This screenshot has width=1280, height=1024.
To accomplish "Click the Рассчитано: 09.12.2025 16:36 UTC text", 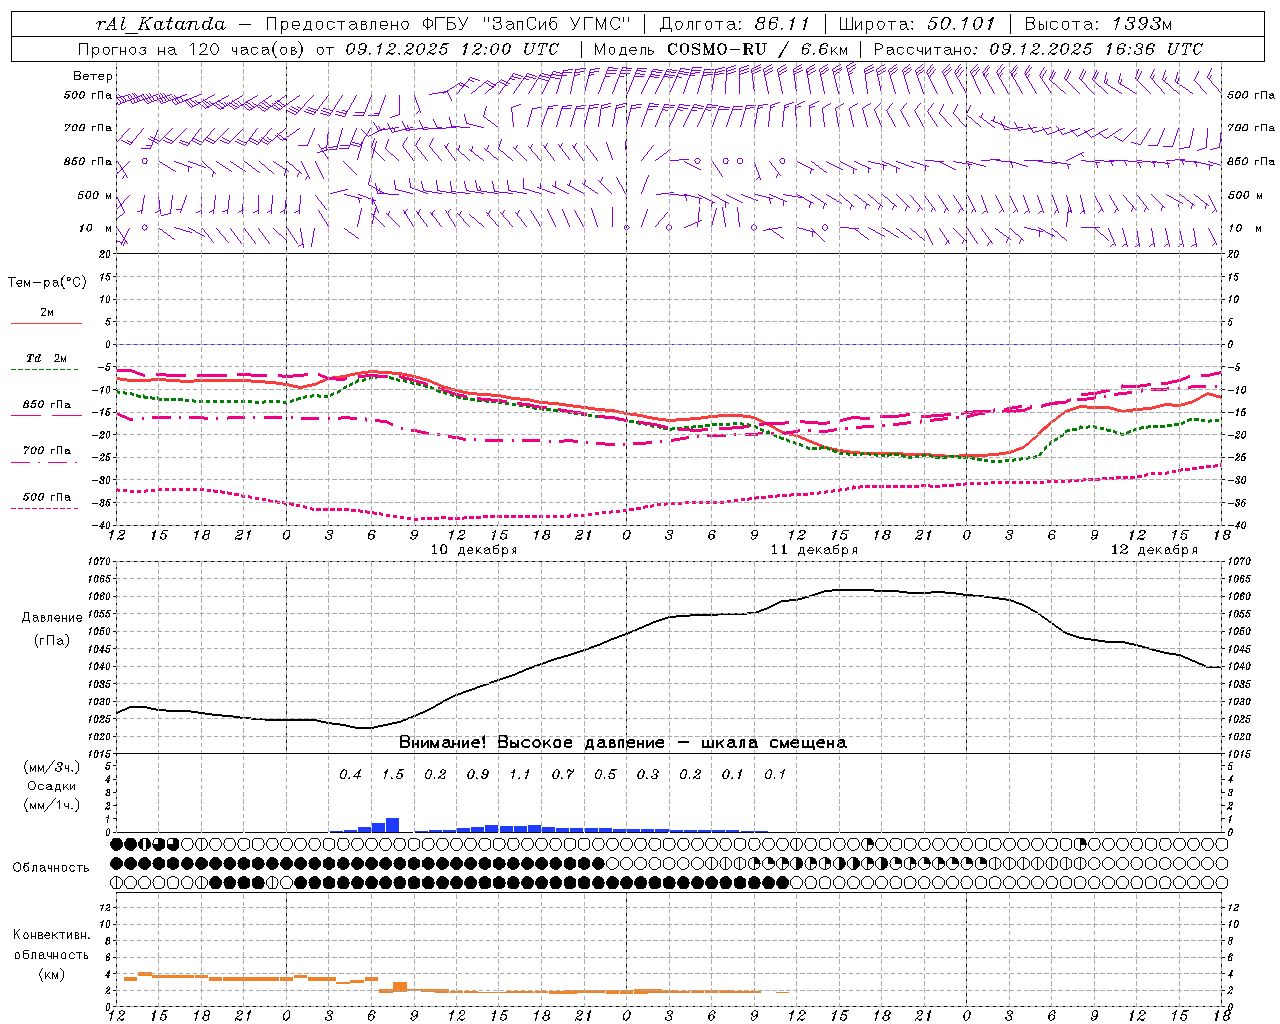I will (1038, 49).
